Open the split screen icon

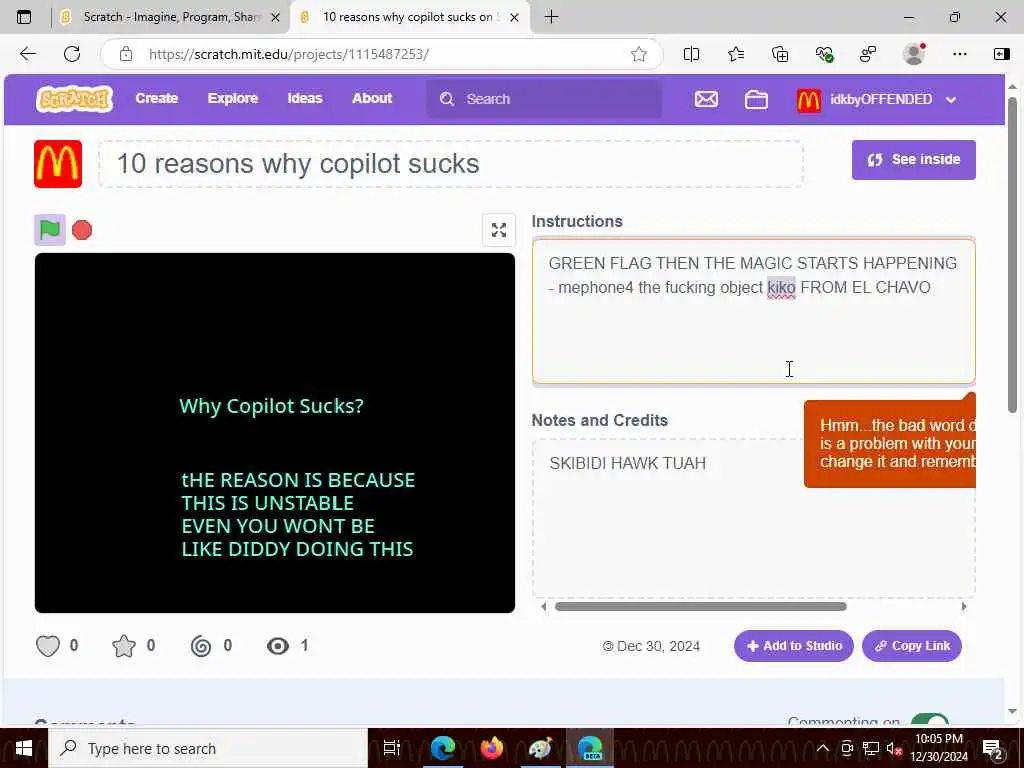coord(691,54)
